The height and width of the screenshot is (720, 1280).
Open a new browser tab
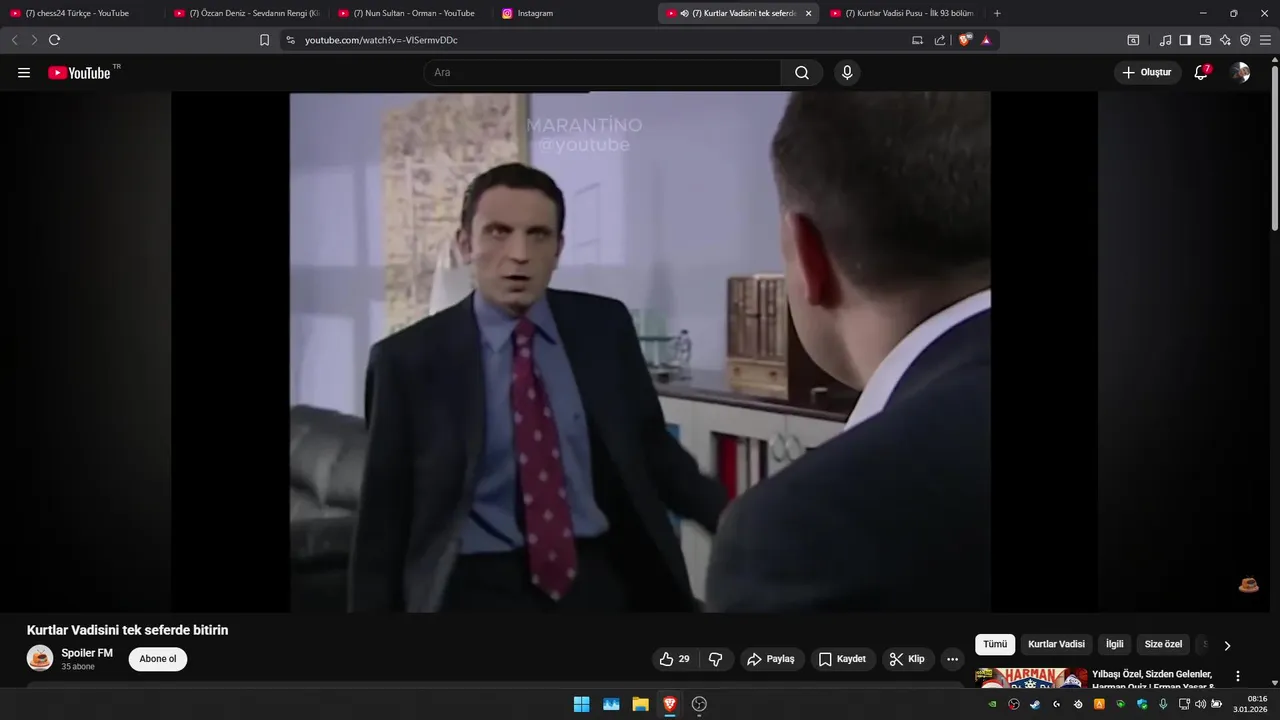pyautogui.click(x=997, y=13)
